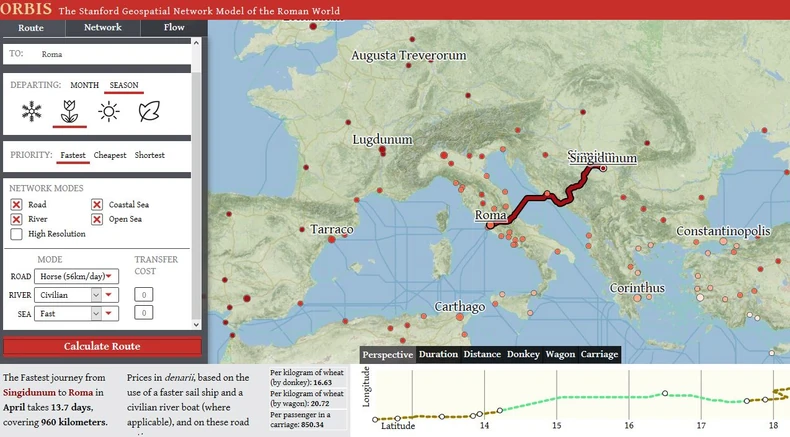Click the Lugdunum city label on the map
This screenshot has height=437, width=790.
pyautogui.click(x=383, y=140)
